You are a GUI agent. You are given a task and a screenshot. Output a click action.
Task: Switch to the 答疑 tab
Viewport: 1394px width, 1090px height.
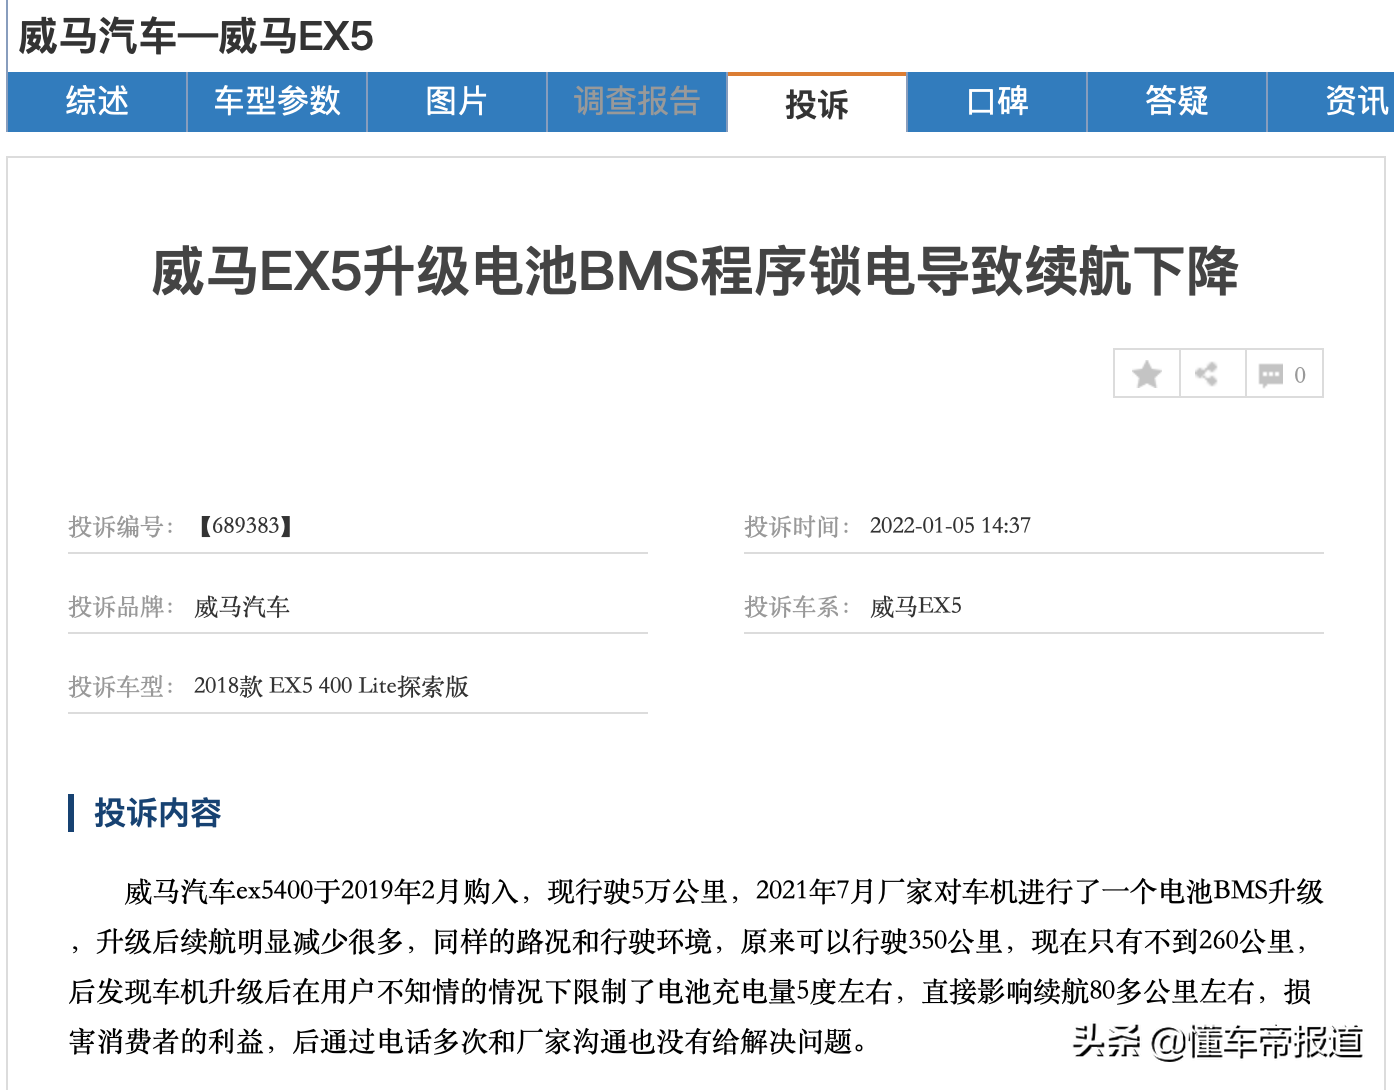coord(1177,101)
